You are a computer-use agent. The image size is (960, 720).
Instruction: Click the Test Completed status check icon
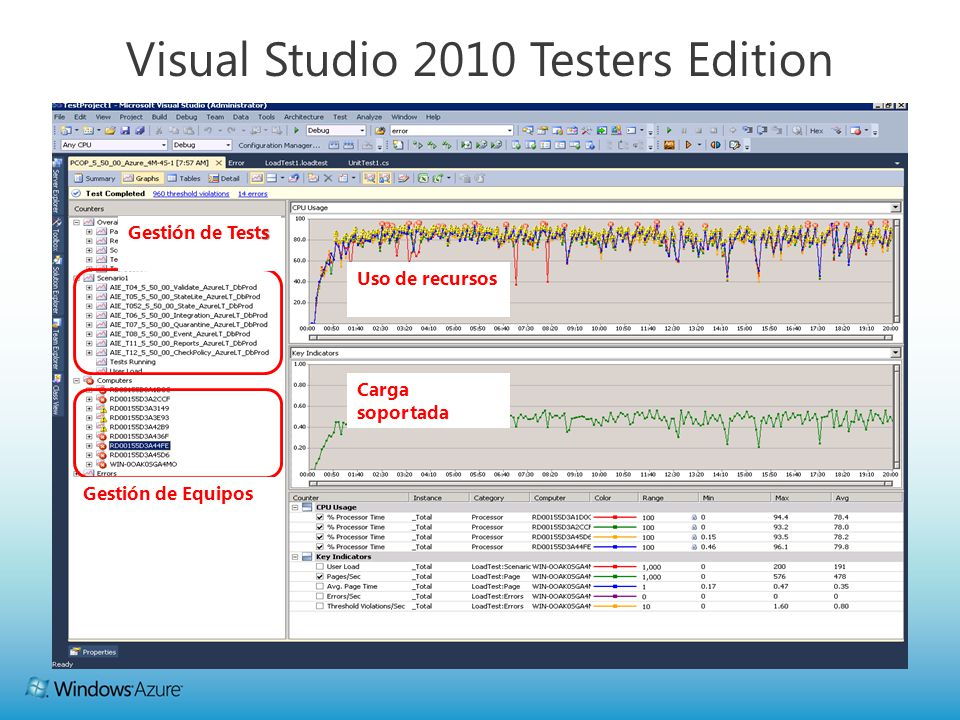(77, 193)
